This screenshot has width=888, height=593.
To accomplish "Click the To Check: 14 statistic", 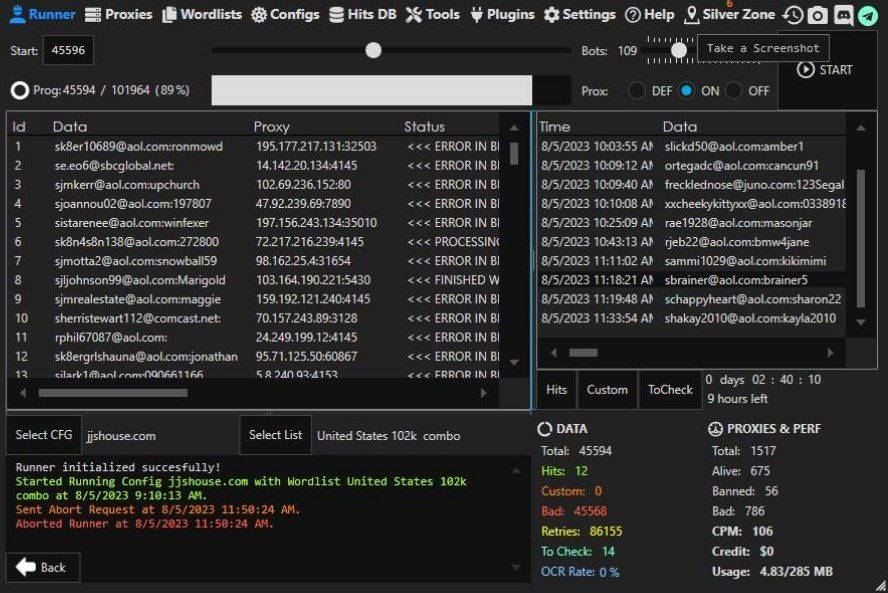I will [x=578, y=551].
